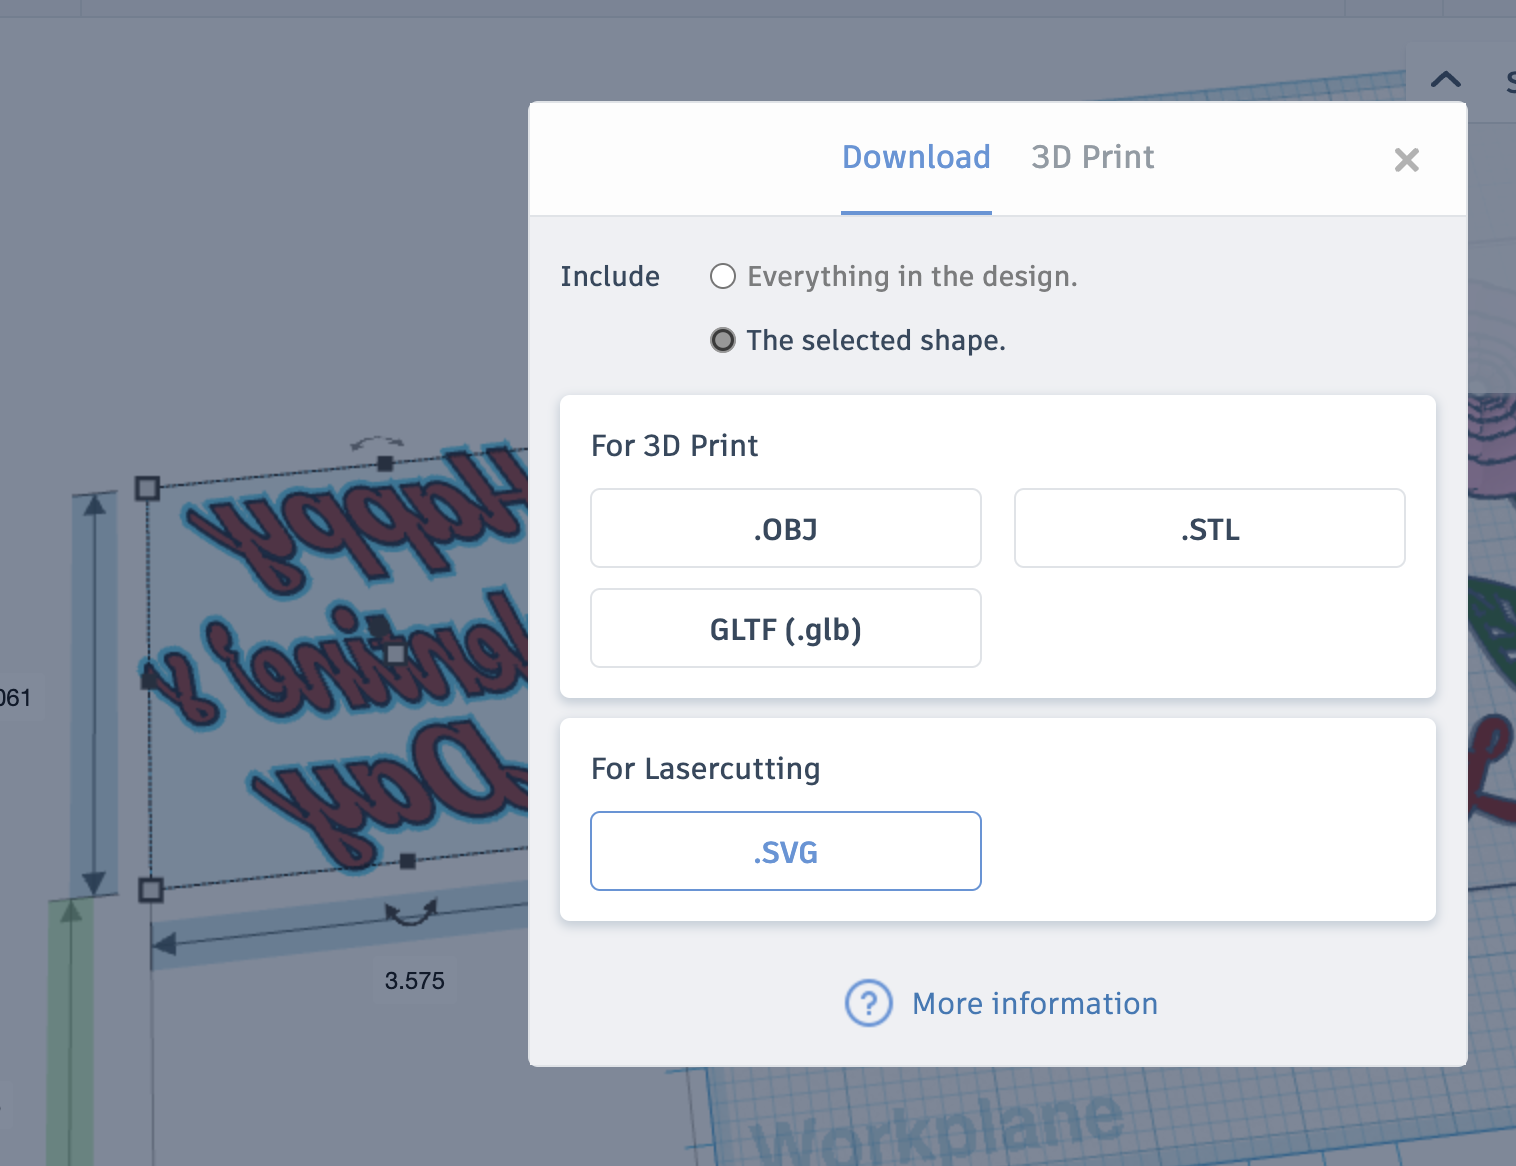Collapse the panel using the up chevron
The width and height of the screenshot is (1516, 1166).
(1446, 80)
